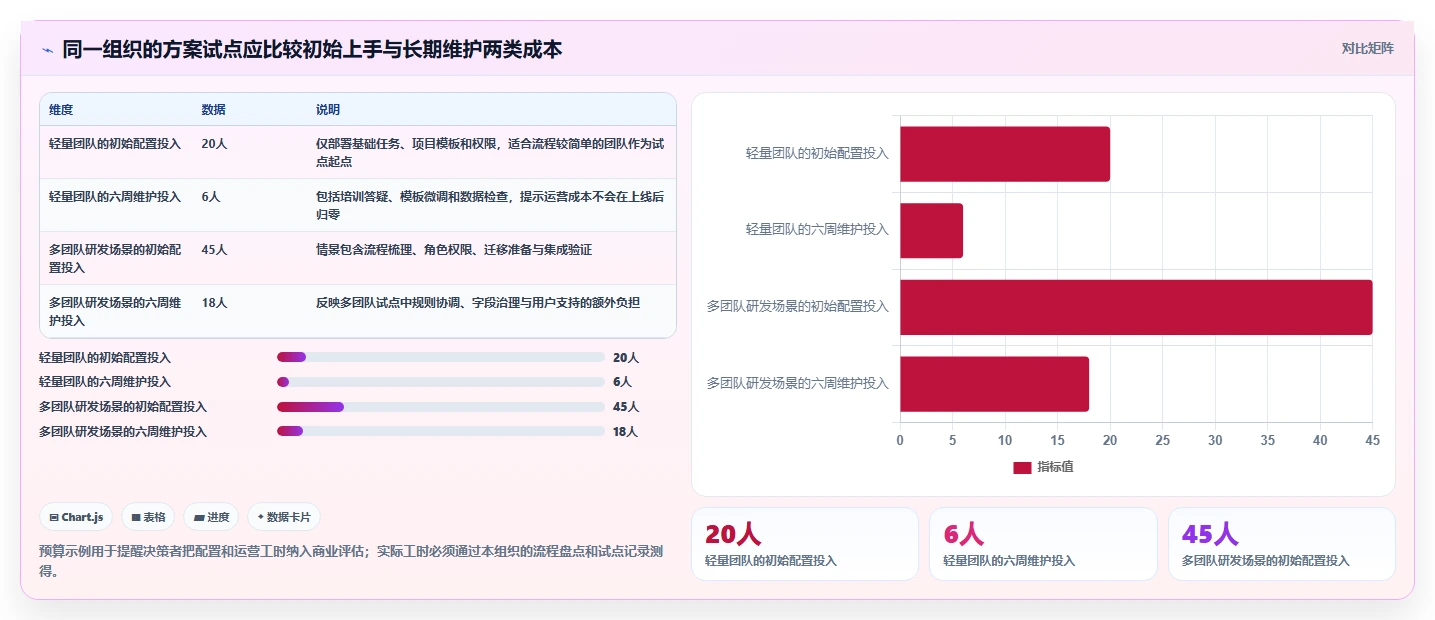
Task: Click x-axis tick label 40
Action: [1320, 440]
